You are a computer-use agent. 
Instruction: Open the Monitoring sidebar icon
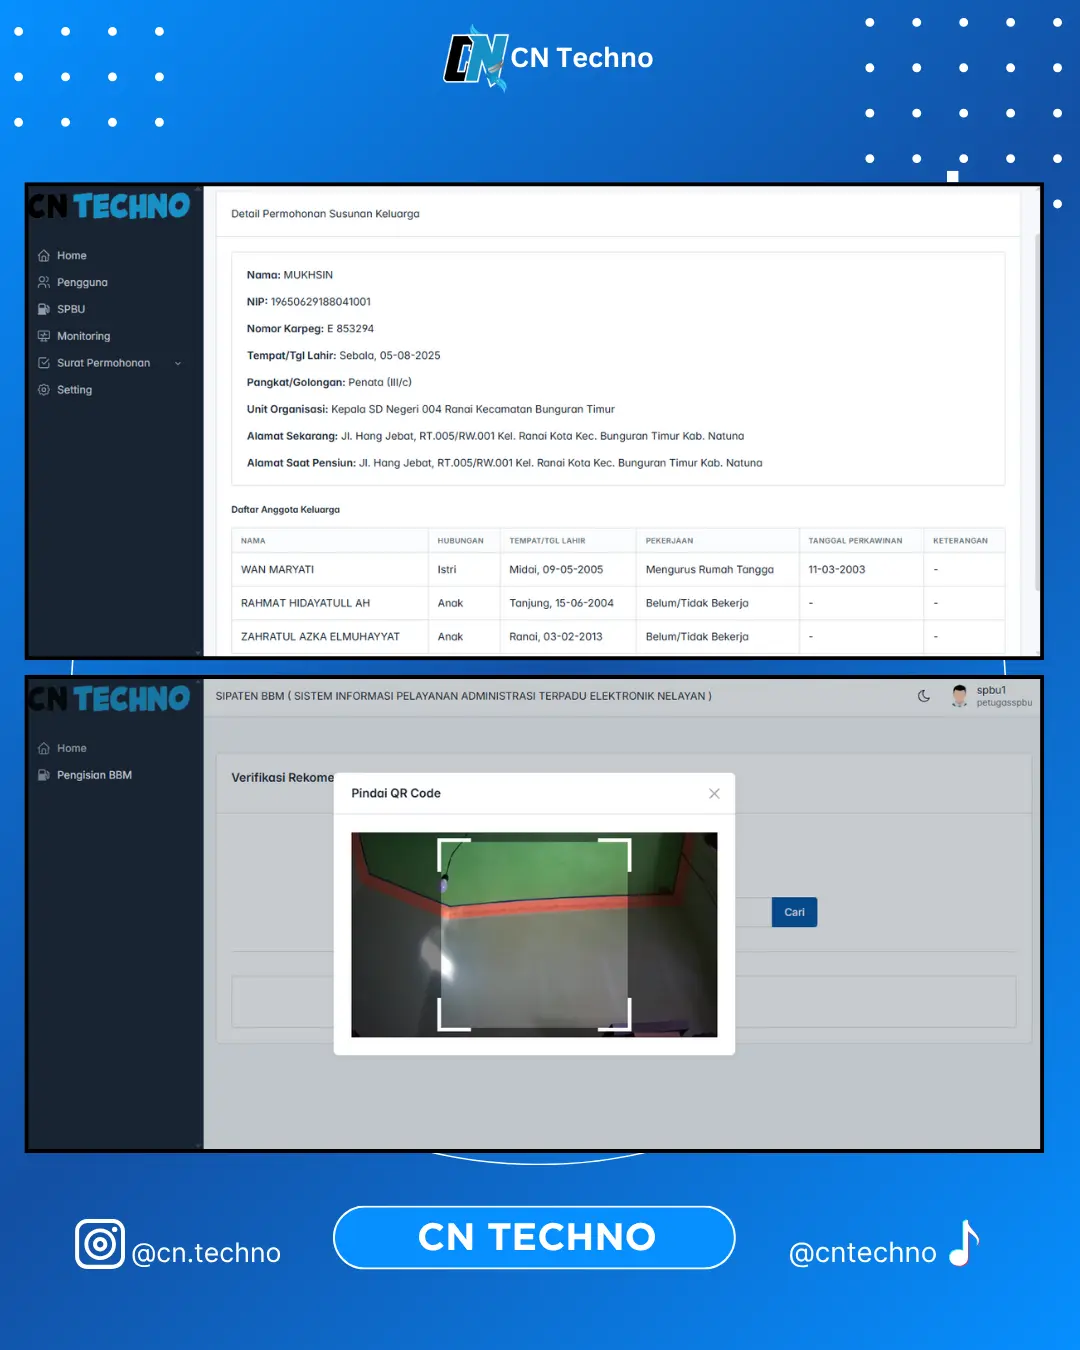click(44, 337)
